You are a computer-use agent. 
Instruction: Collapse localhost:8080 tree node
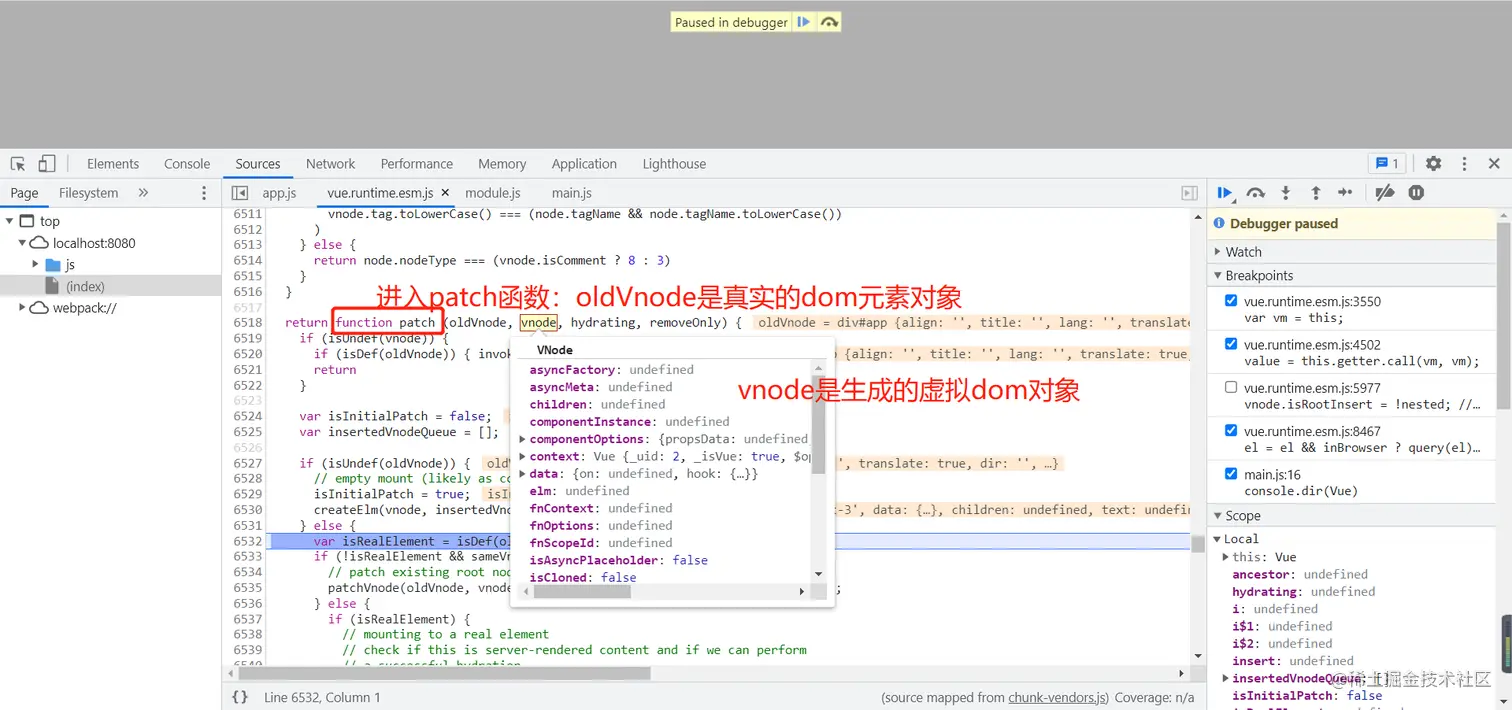tap(23, 243)
